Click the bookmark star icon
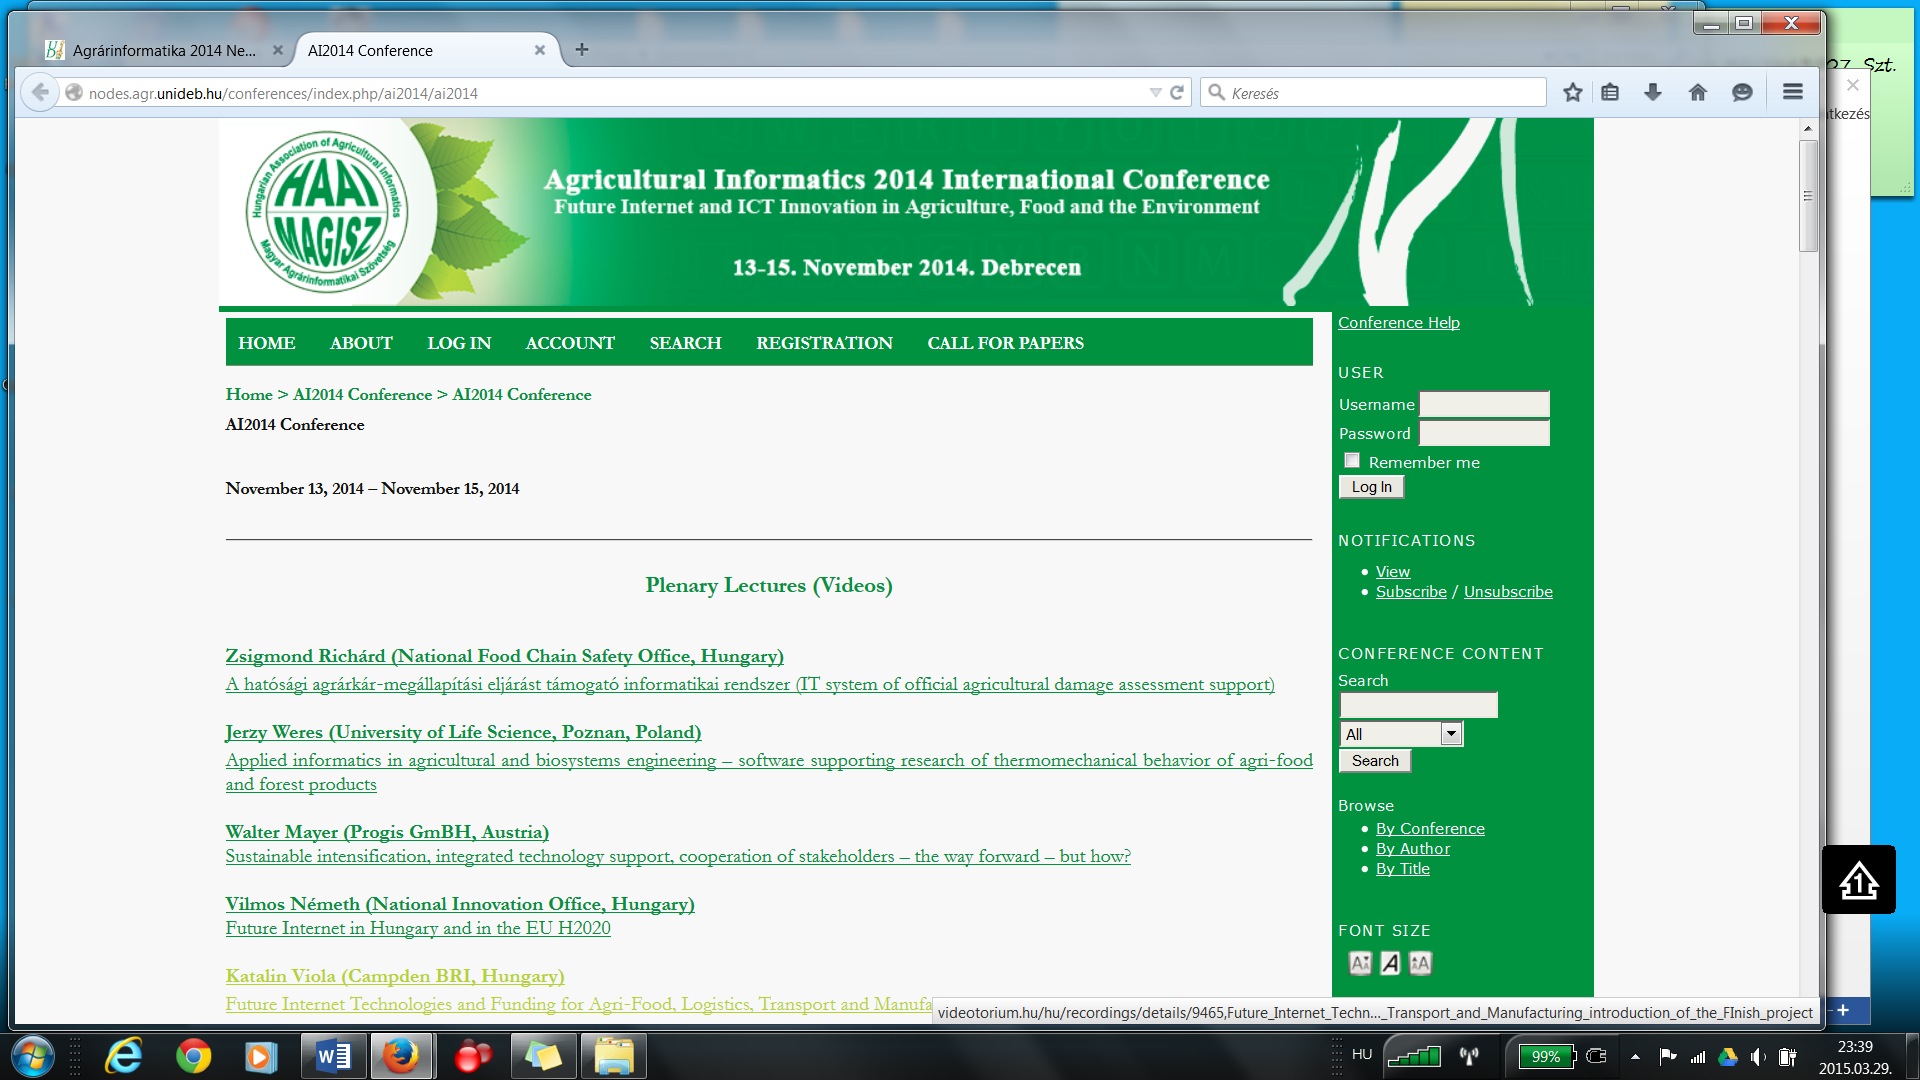1920x1080 pixels. tap(1572, 93)
